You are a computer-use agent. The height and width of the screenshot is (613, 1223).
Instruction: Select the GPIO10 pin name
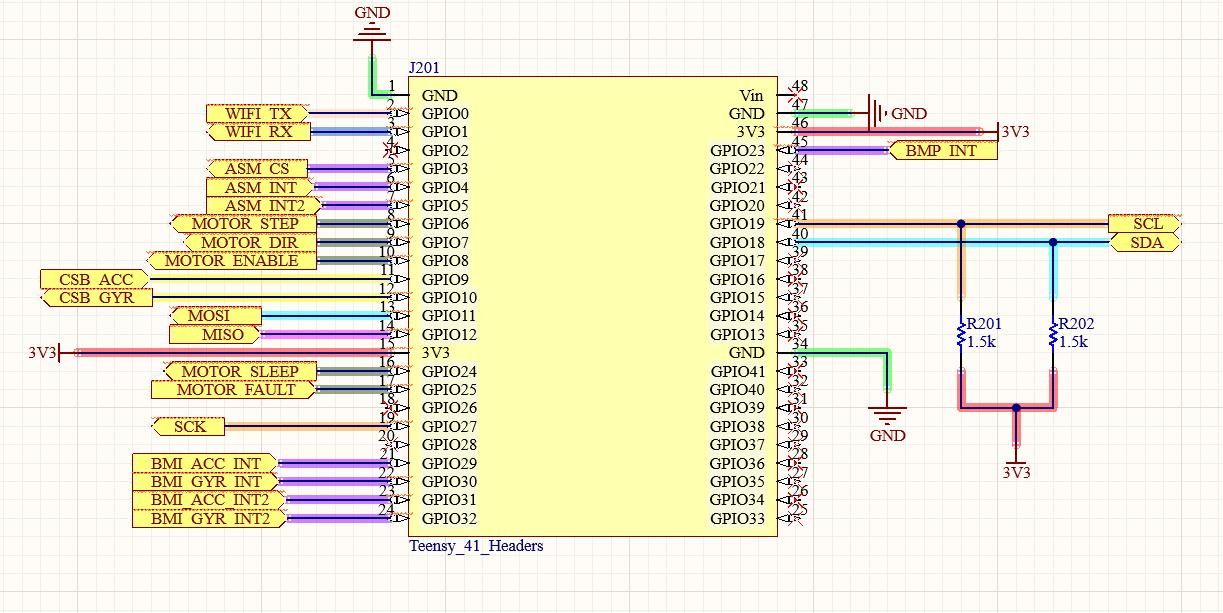(449, 298)
